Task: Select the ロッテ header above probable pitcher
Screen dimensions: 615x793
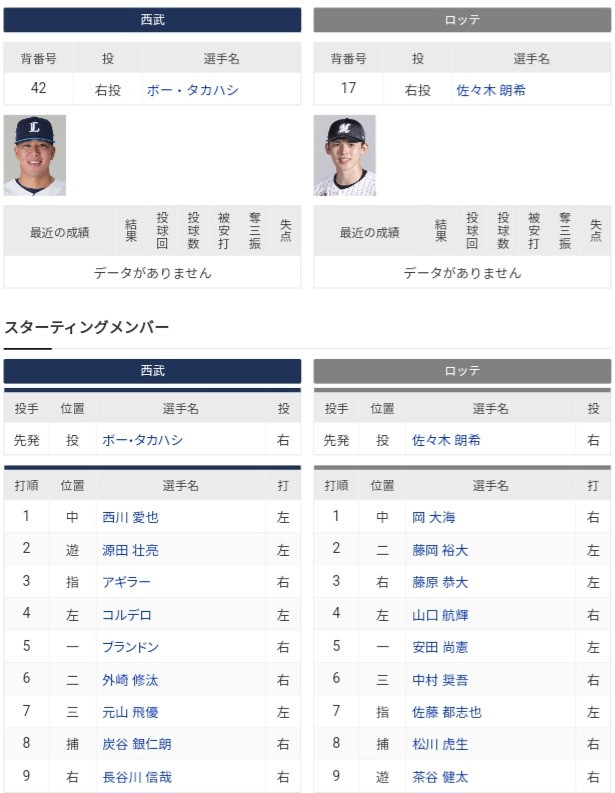Action: point(462,20)
